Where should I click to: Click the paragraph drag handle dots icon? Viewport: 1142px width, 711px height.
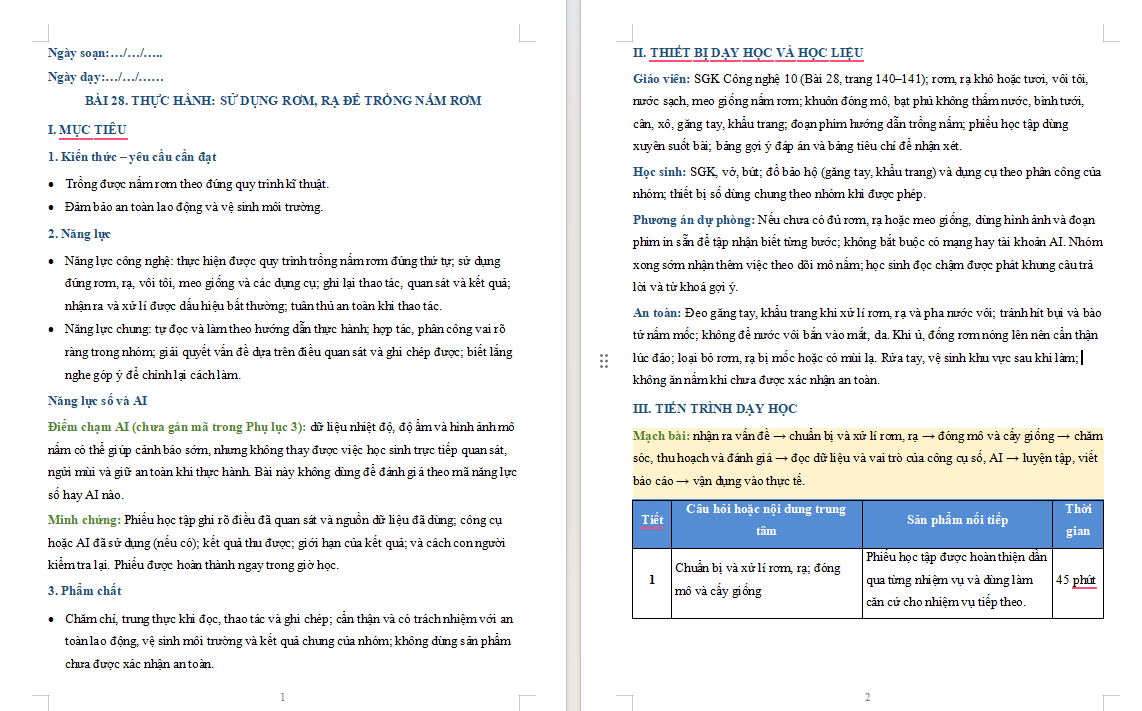(x=604, y=361)
